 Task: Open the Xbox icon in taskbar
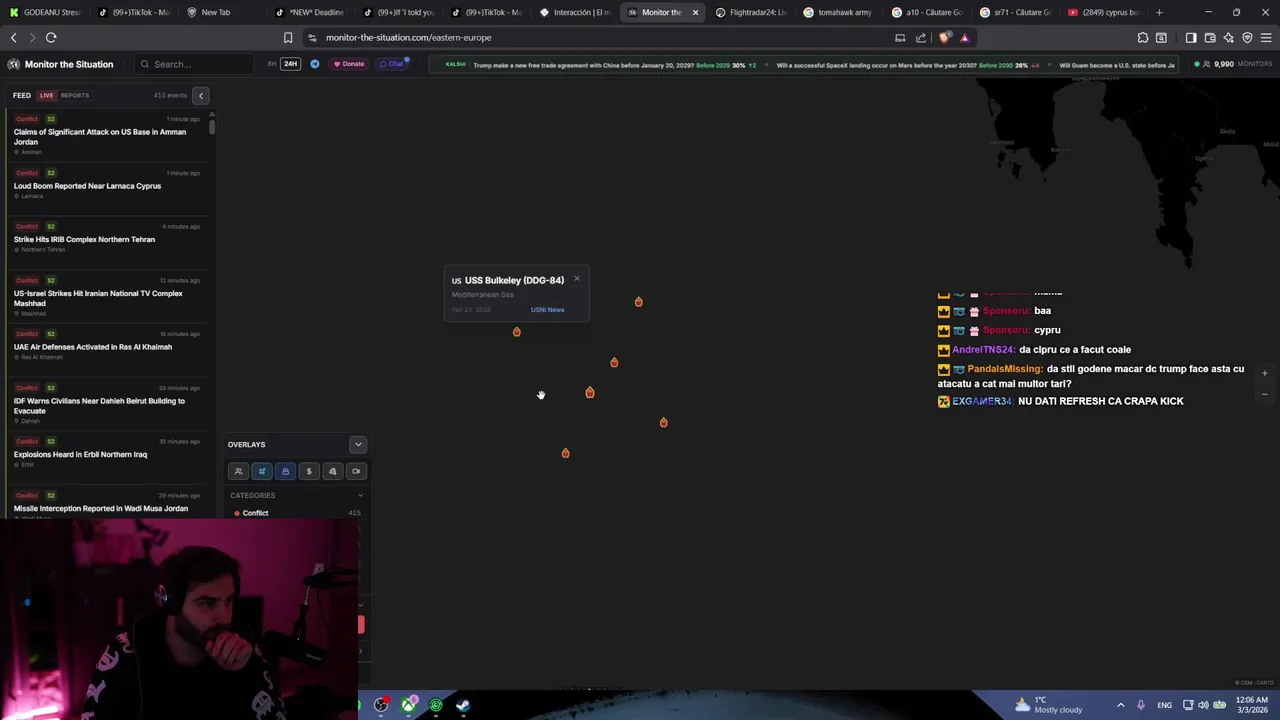[x=409, y=706]
